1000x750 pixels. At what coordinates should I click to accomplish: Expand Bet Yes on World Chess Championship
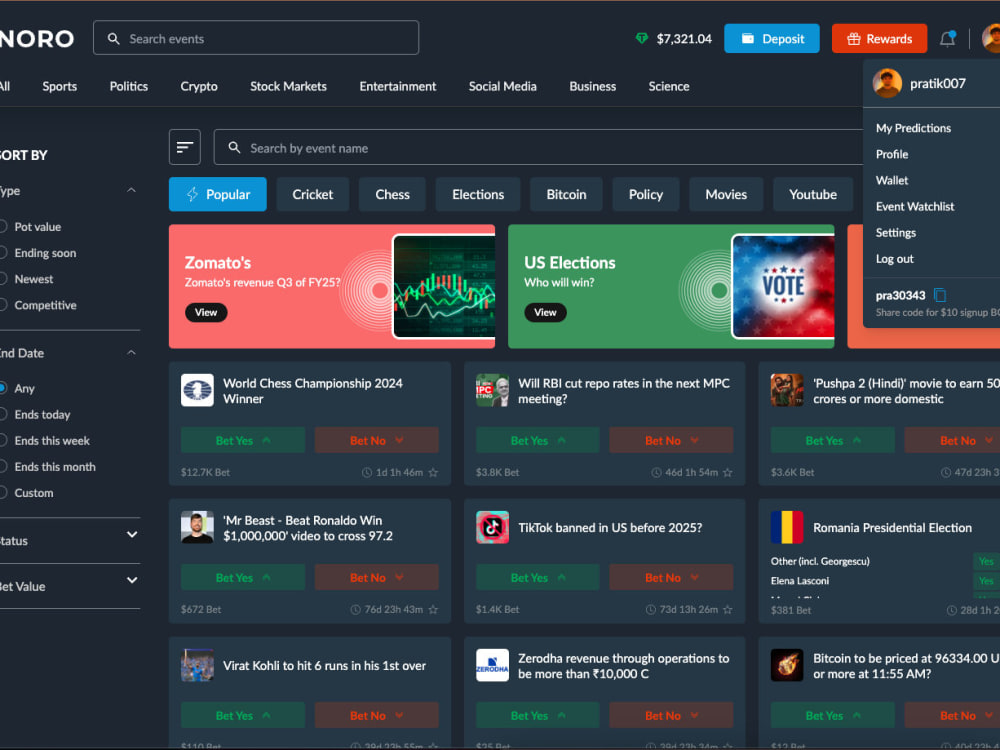243,440
